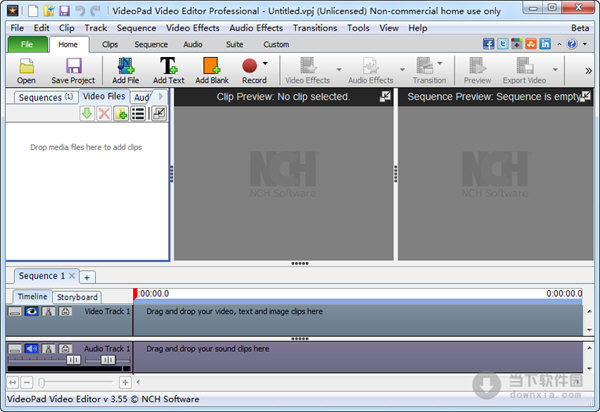Open the help dropdown arrow beside question mark
This screenshot has height=412, width=600.
pos(585,44)
